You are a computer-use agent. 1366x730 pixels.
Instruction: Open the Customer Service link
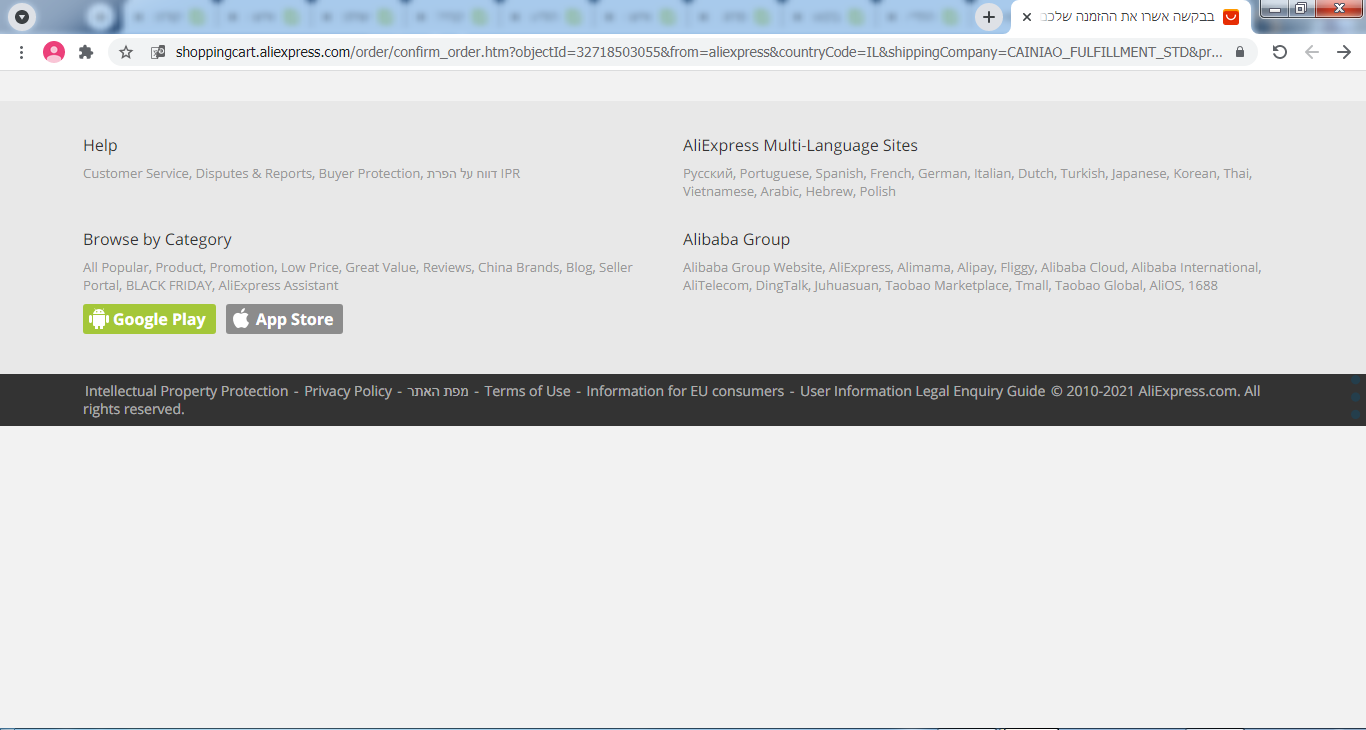(136, 173)
